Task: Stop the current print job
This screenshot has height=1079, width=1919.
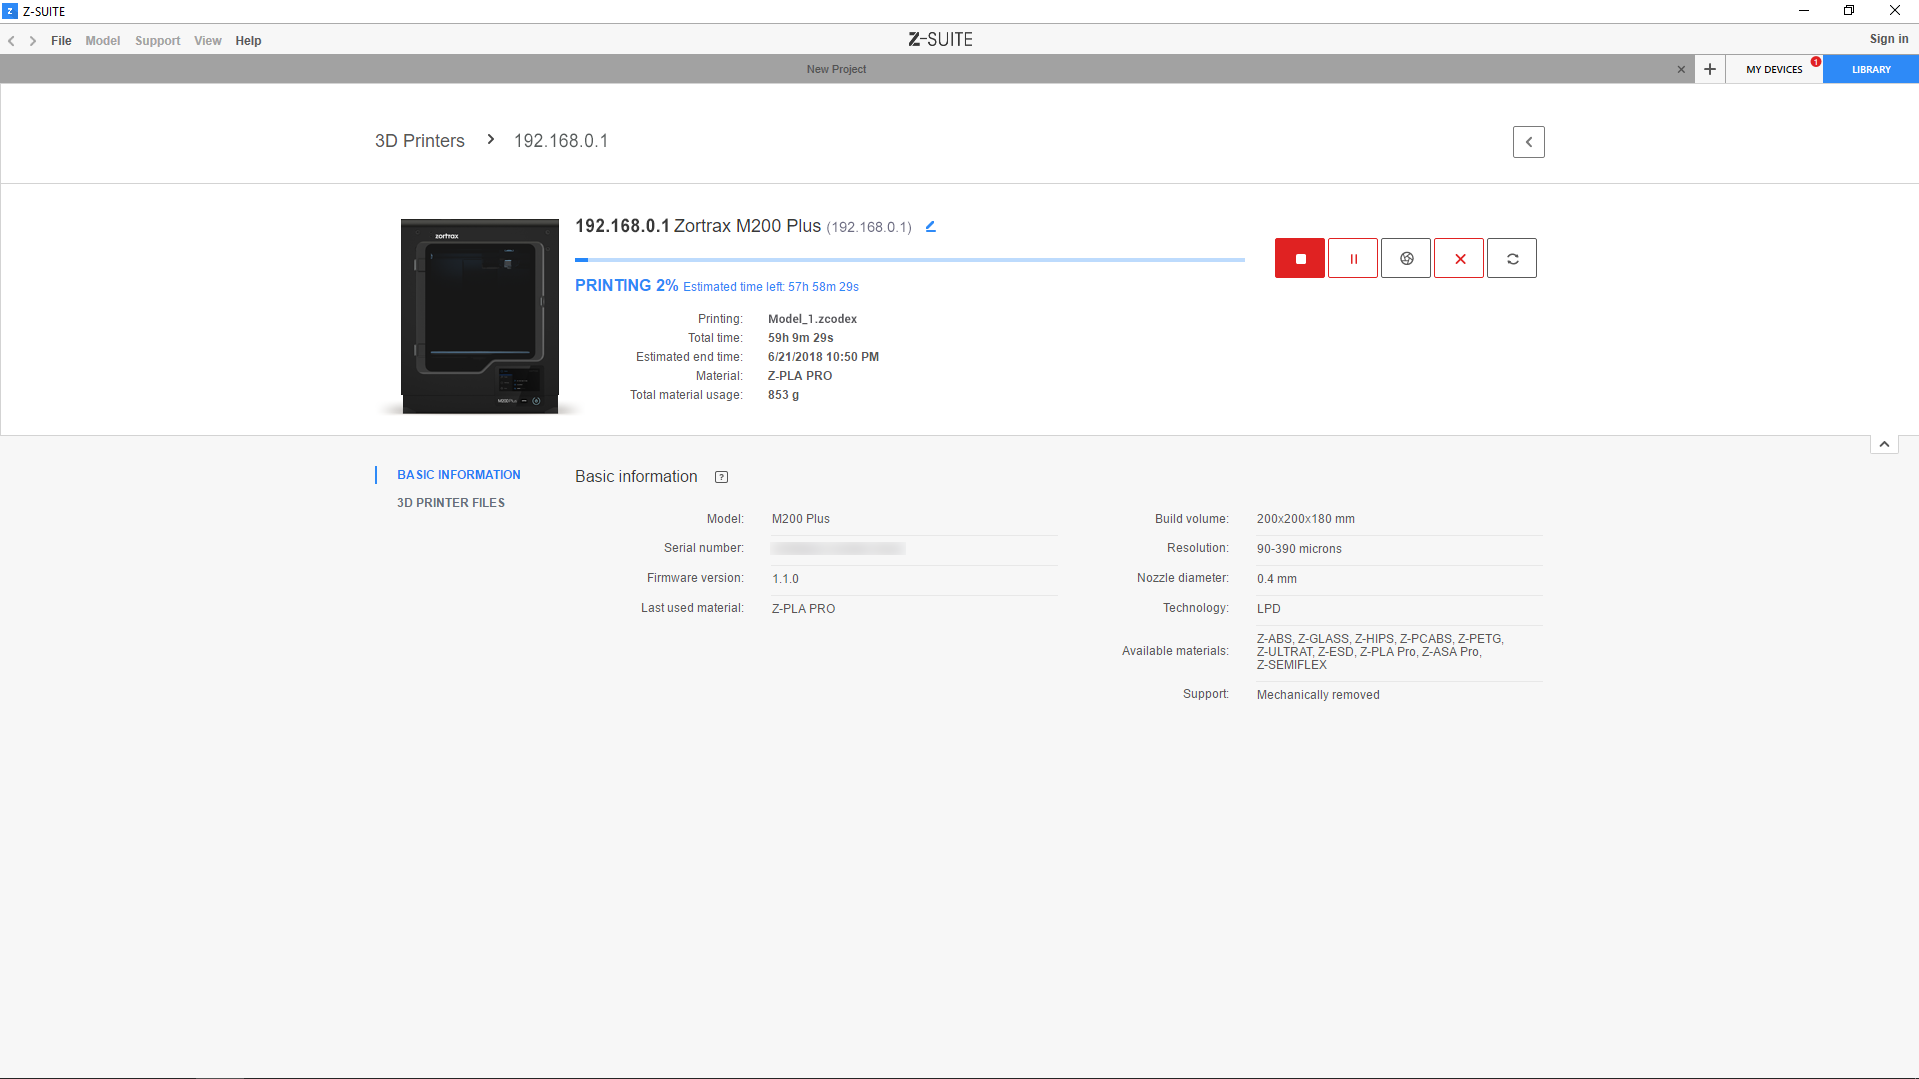Action: 1300,259
